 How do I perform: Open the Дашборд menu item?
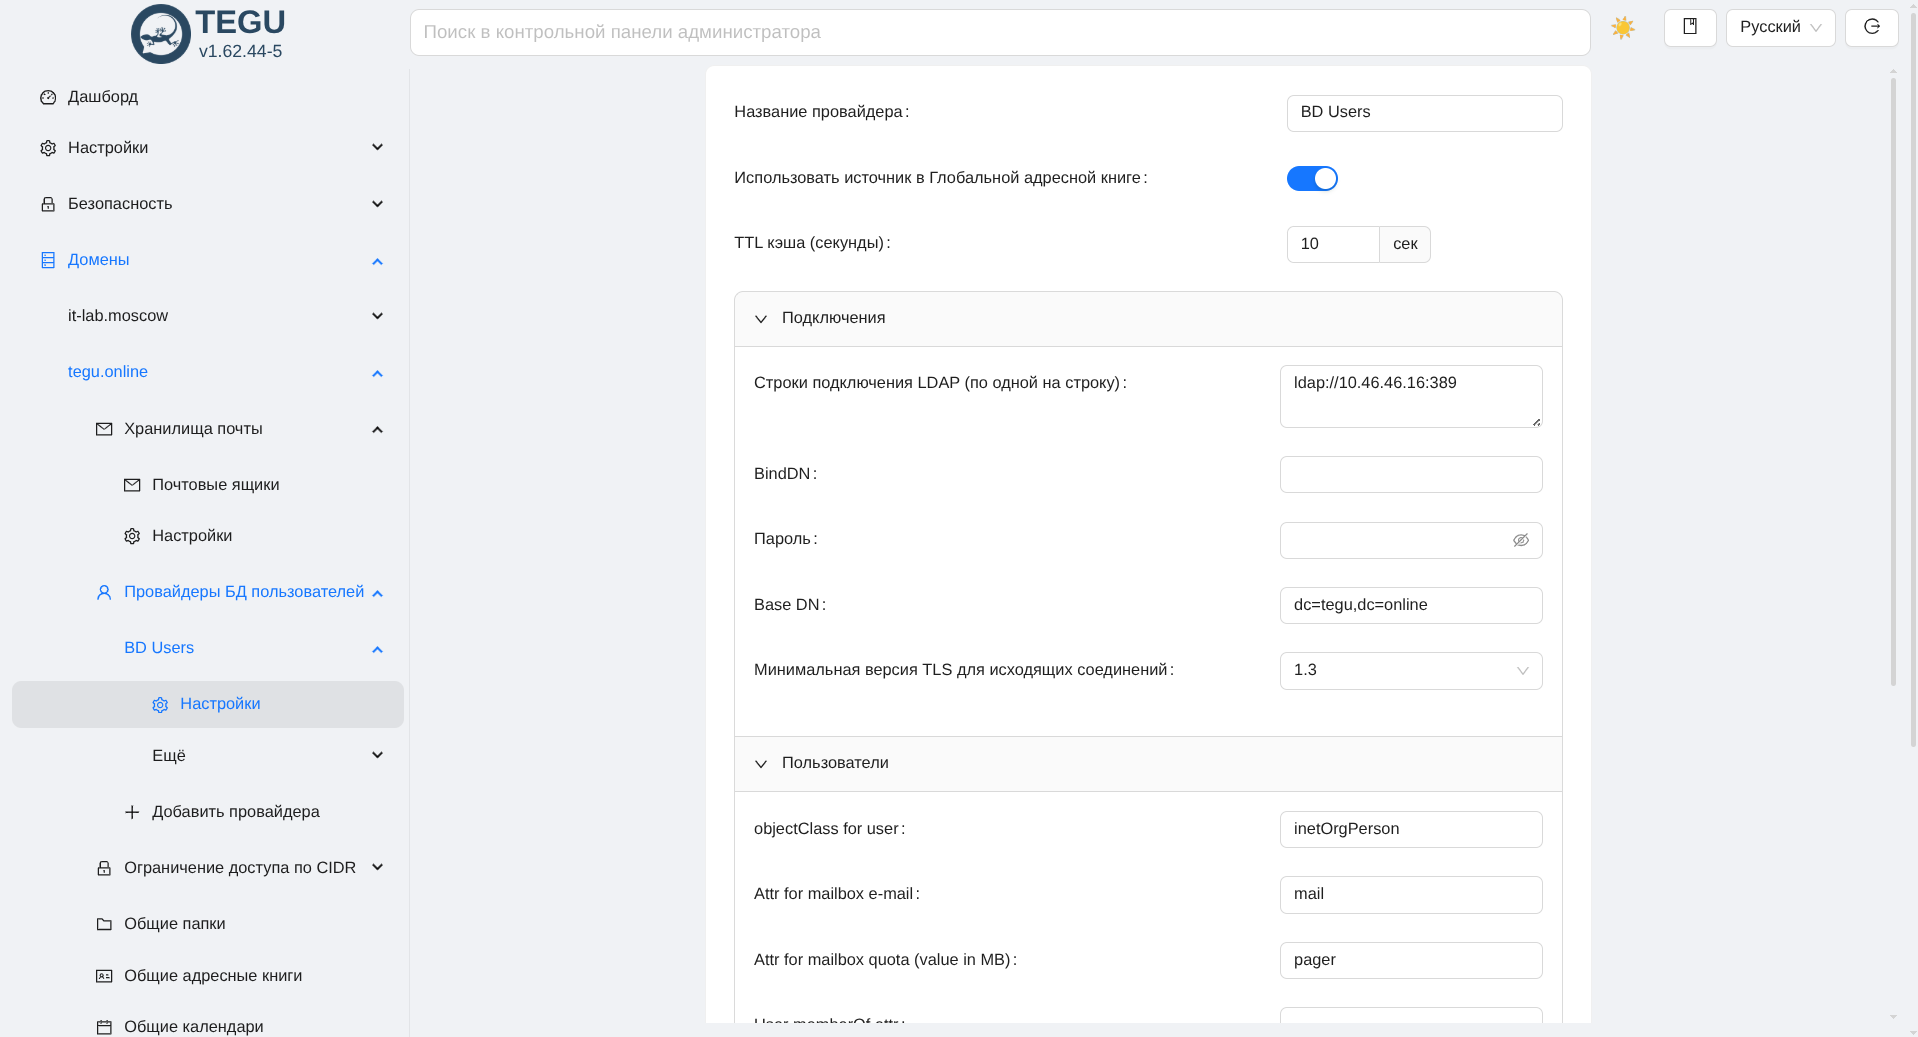103,97
